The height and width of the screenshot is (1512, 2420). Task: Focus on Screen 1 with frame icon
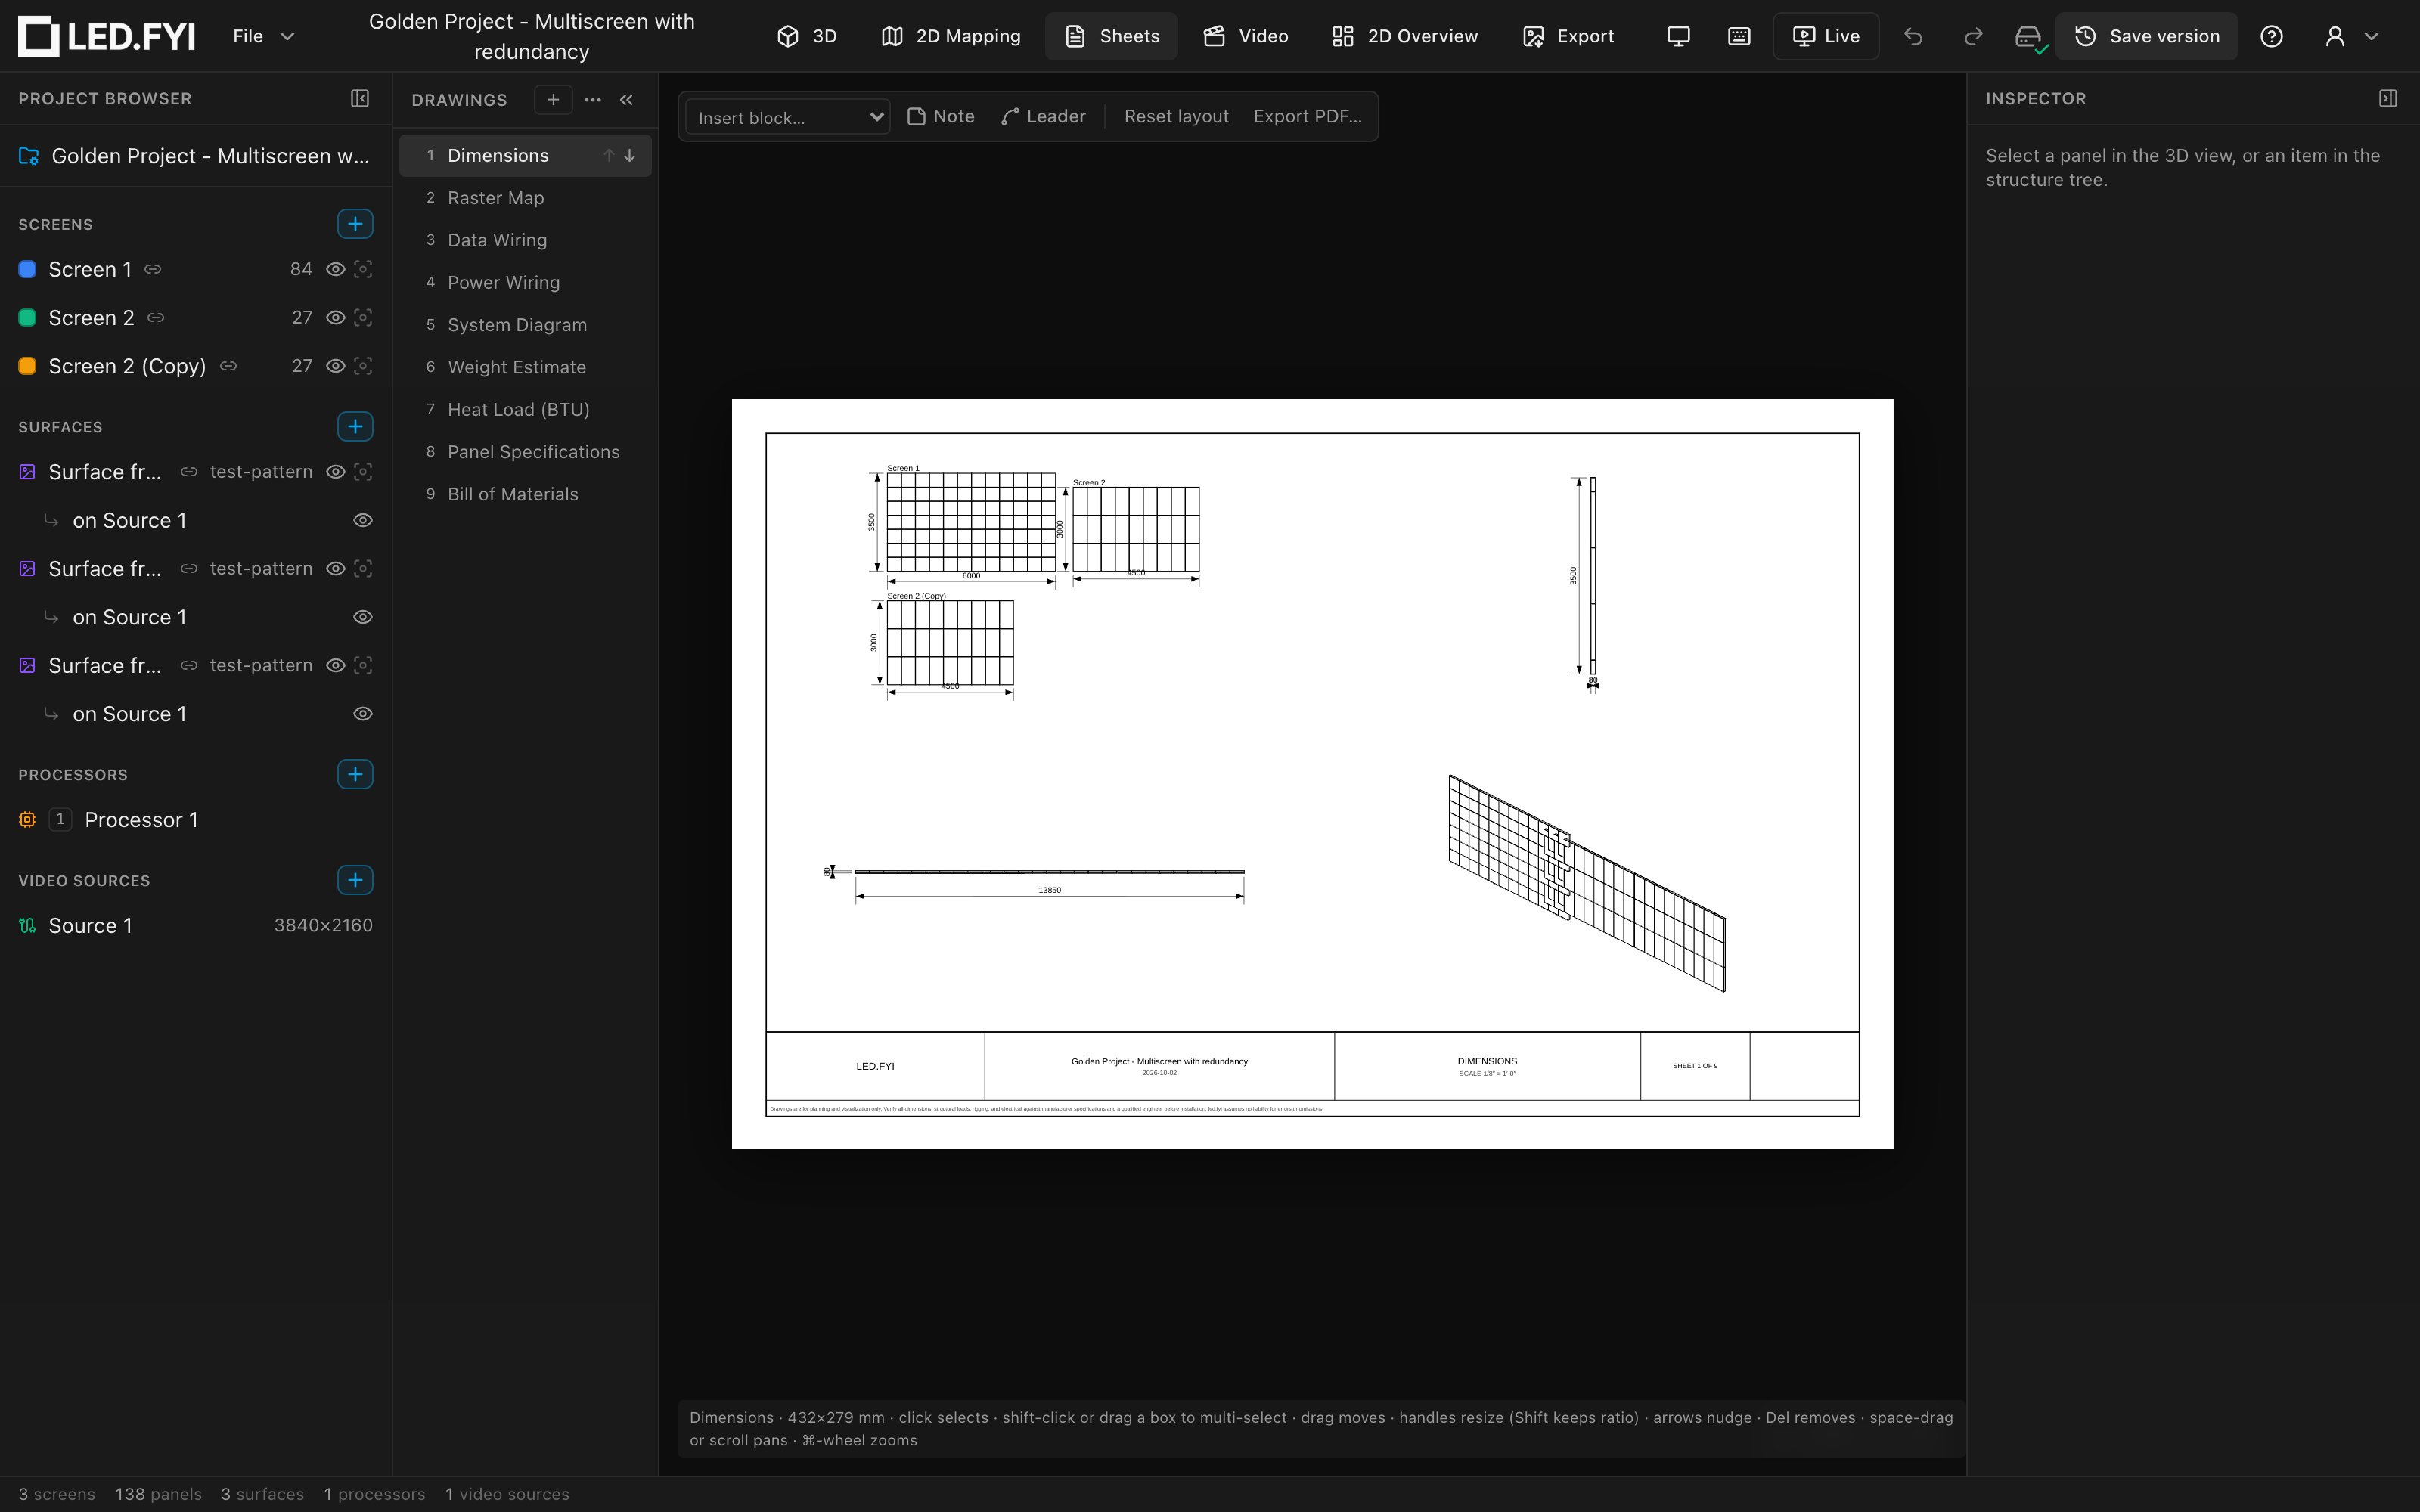pos(363,269)
